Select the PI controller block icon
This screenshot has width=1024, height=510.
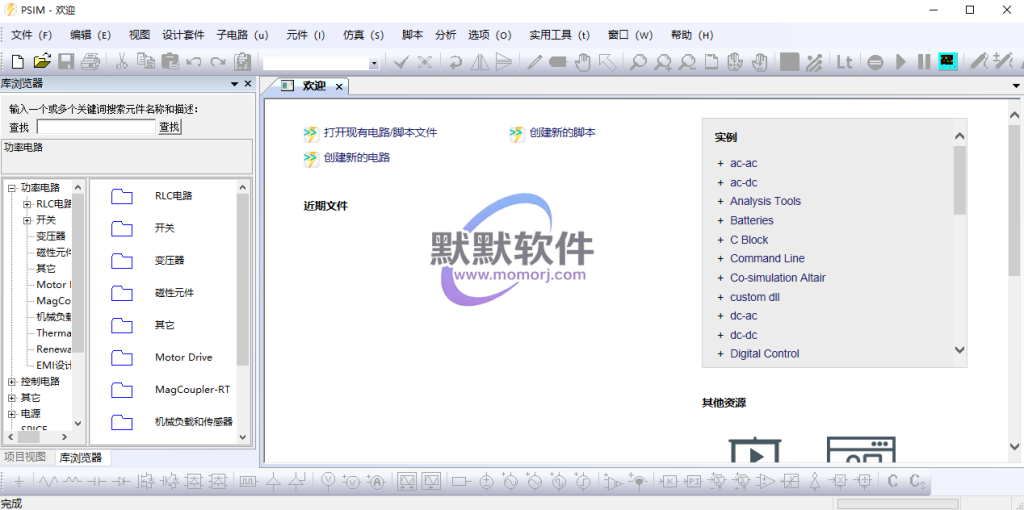[x=693, y=482]
